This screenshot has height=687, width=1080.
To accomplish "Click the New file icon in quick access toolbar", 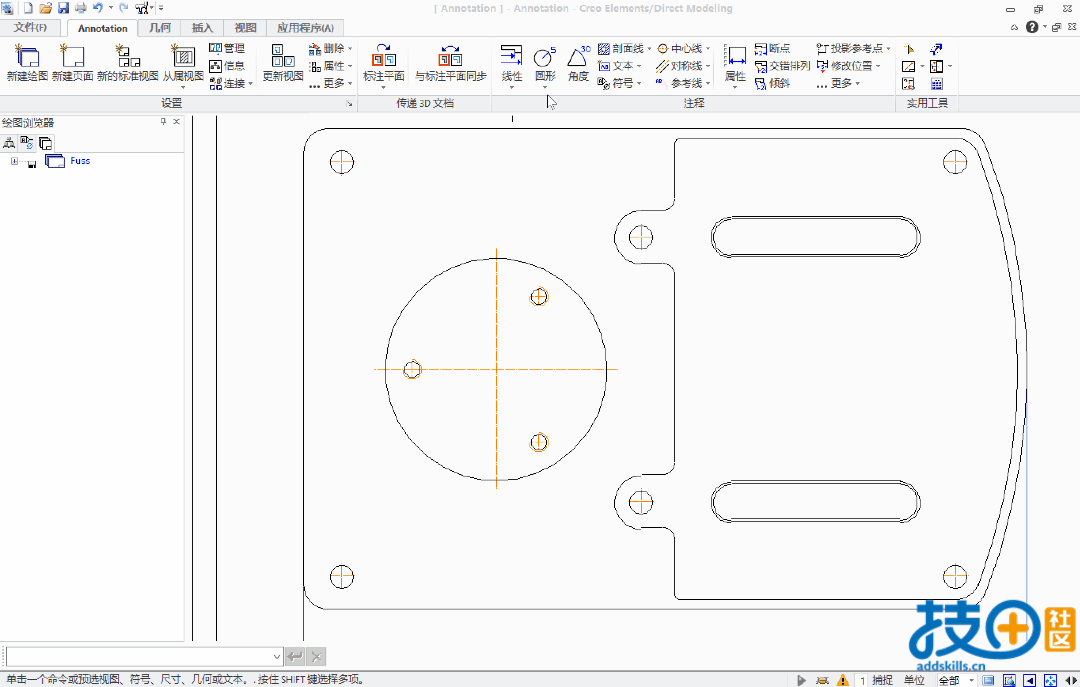I will [28, 8].
